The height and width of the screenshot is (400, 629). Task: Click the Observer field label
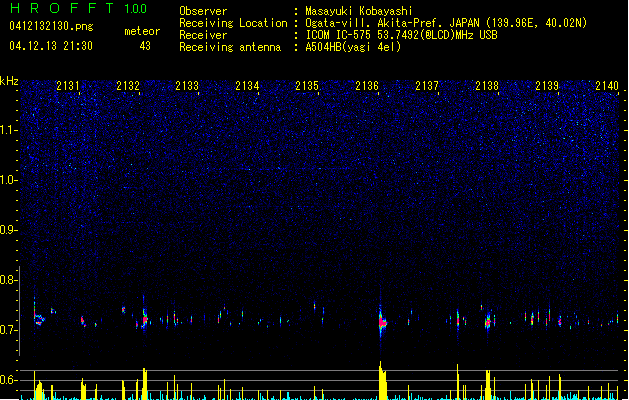[203, 11]
